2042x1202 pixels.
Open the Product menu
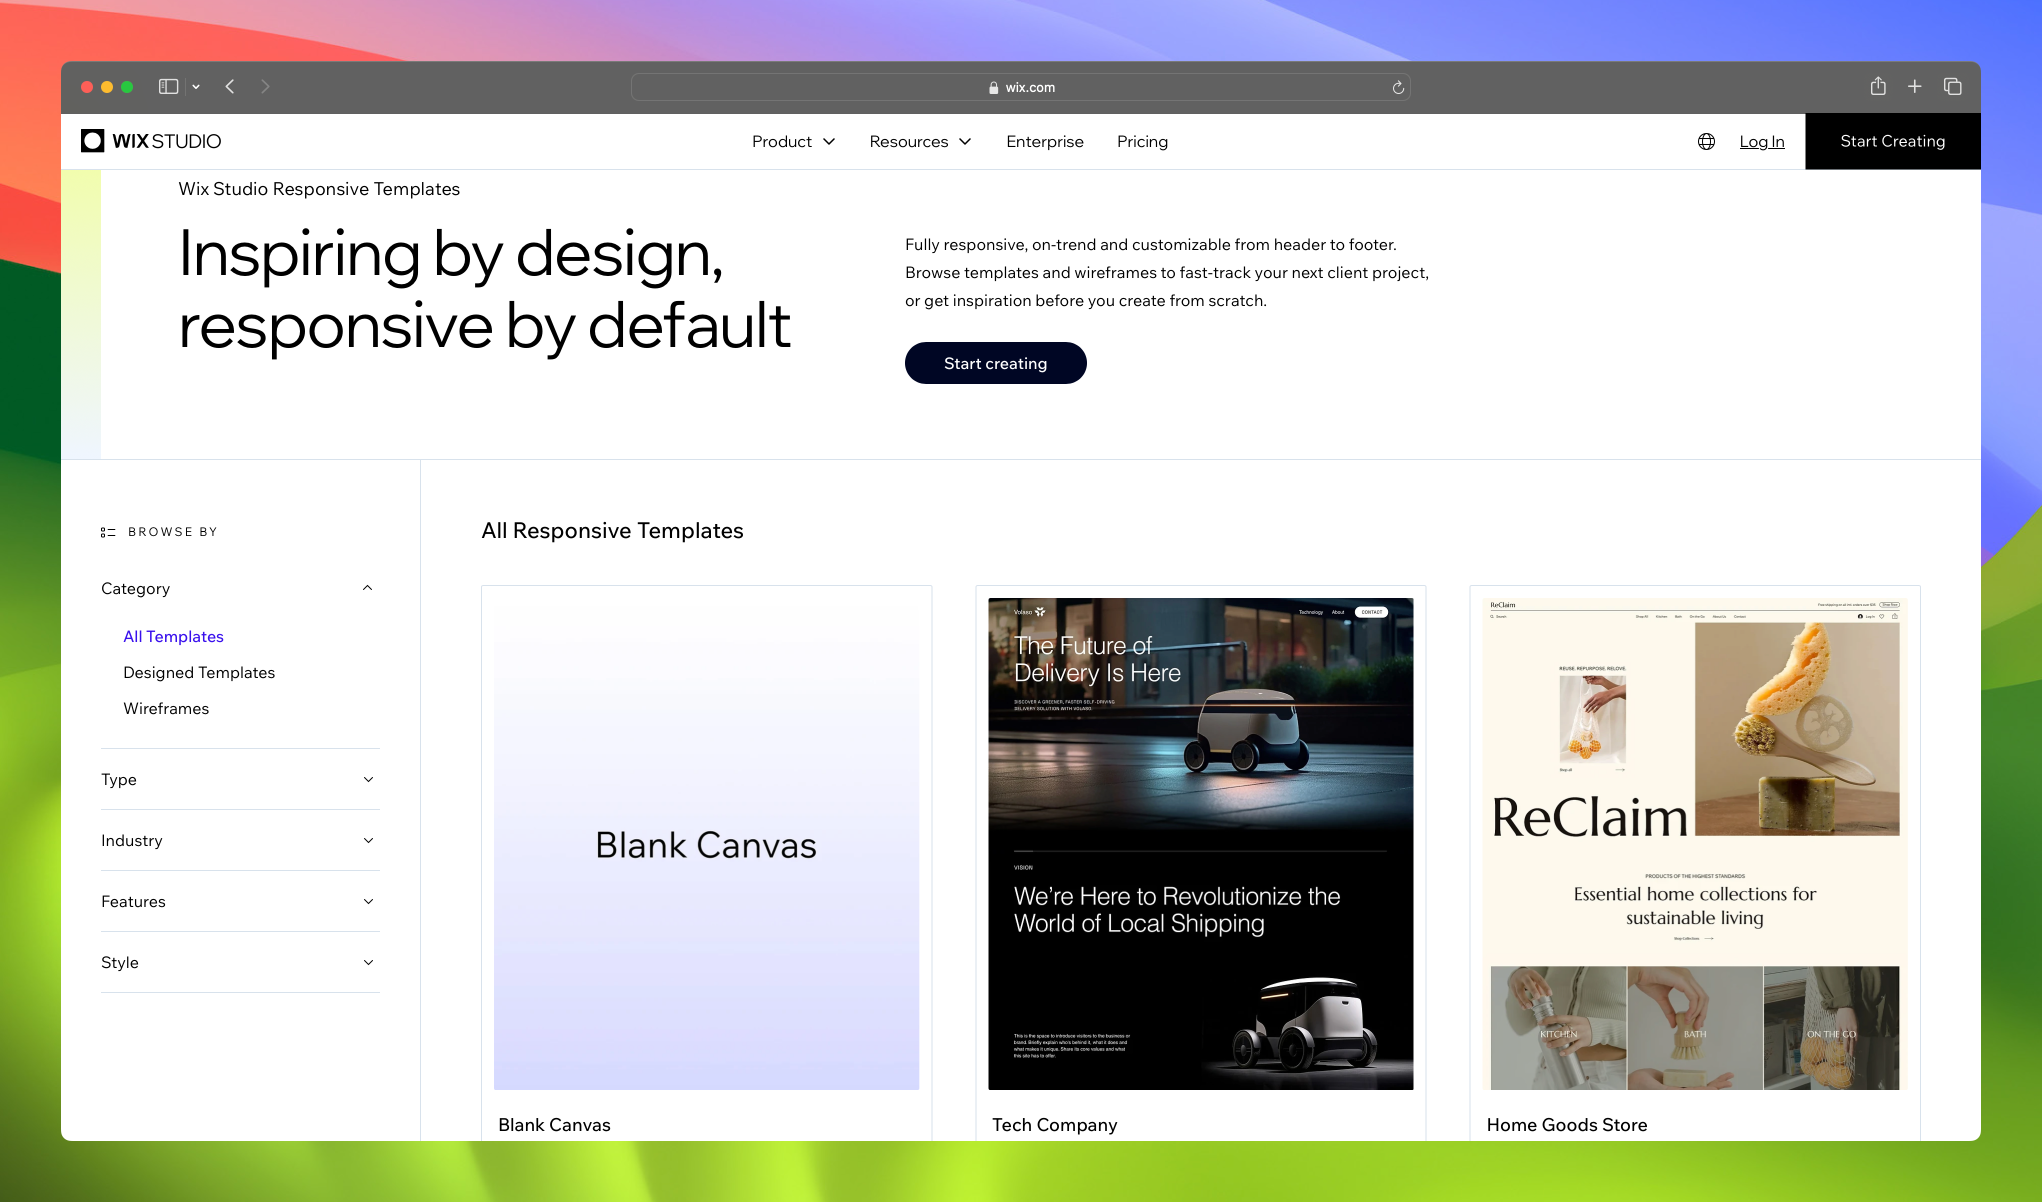pos(793,141)
